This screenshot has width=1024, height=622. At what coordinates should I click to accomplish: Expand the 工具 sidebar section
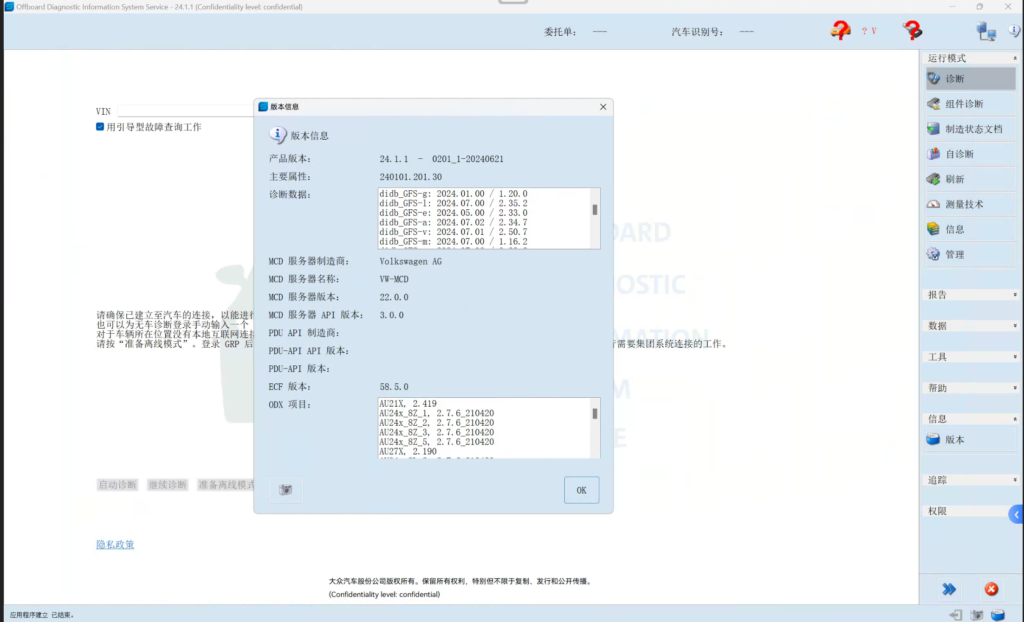click(x=970, y=357)
